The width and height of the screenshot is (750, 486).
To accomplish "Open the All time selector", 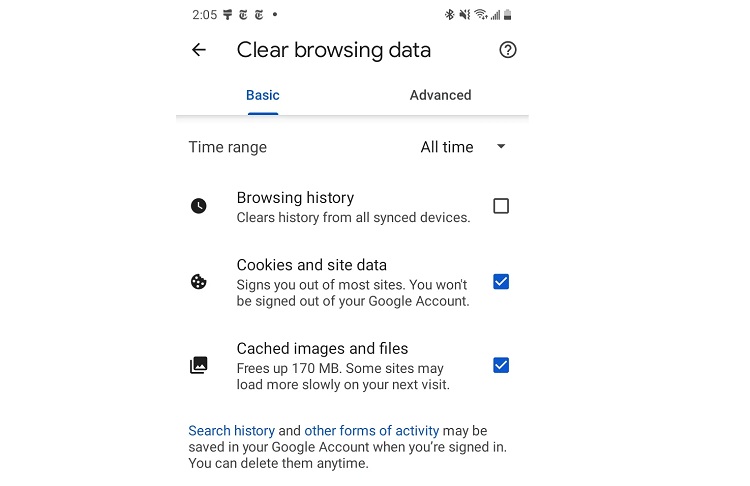I will click(x=447, y=147).
